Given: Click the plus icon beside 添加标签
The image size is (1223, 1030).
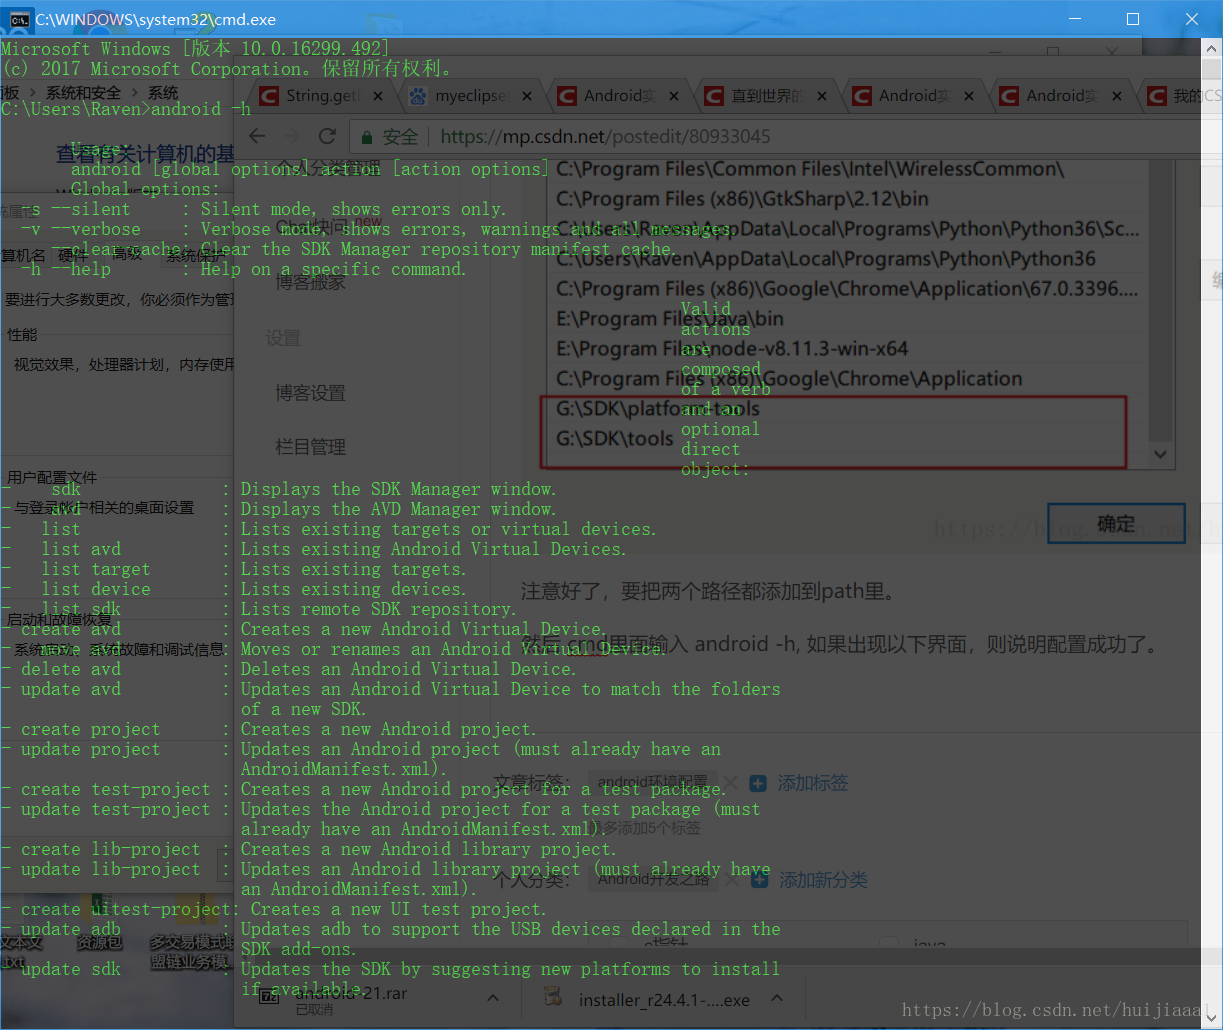Looking at the screenshot, I should (x=759, y=783).
